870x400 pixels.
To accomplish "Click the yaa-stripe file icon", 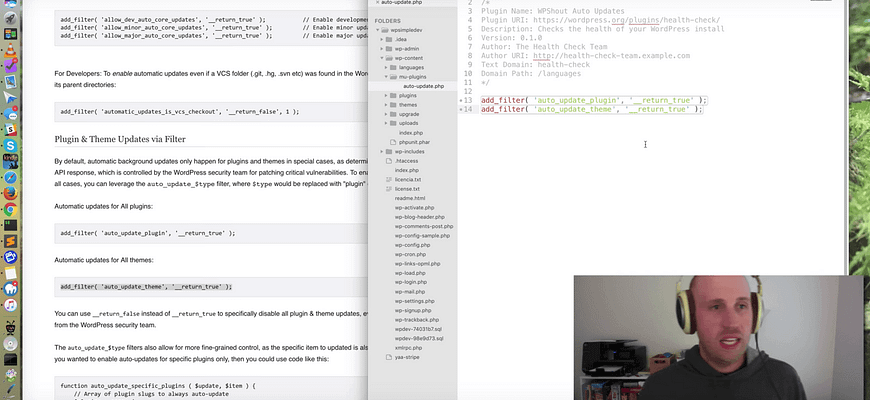I will 389,357.
